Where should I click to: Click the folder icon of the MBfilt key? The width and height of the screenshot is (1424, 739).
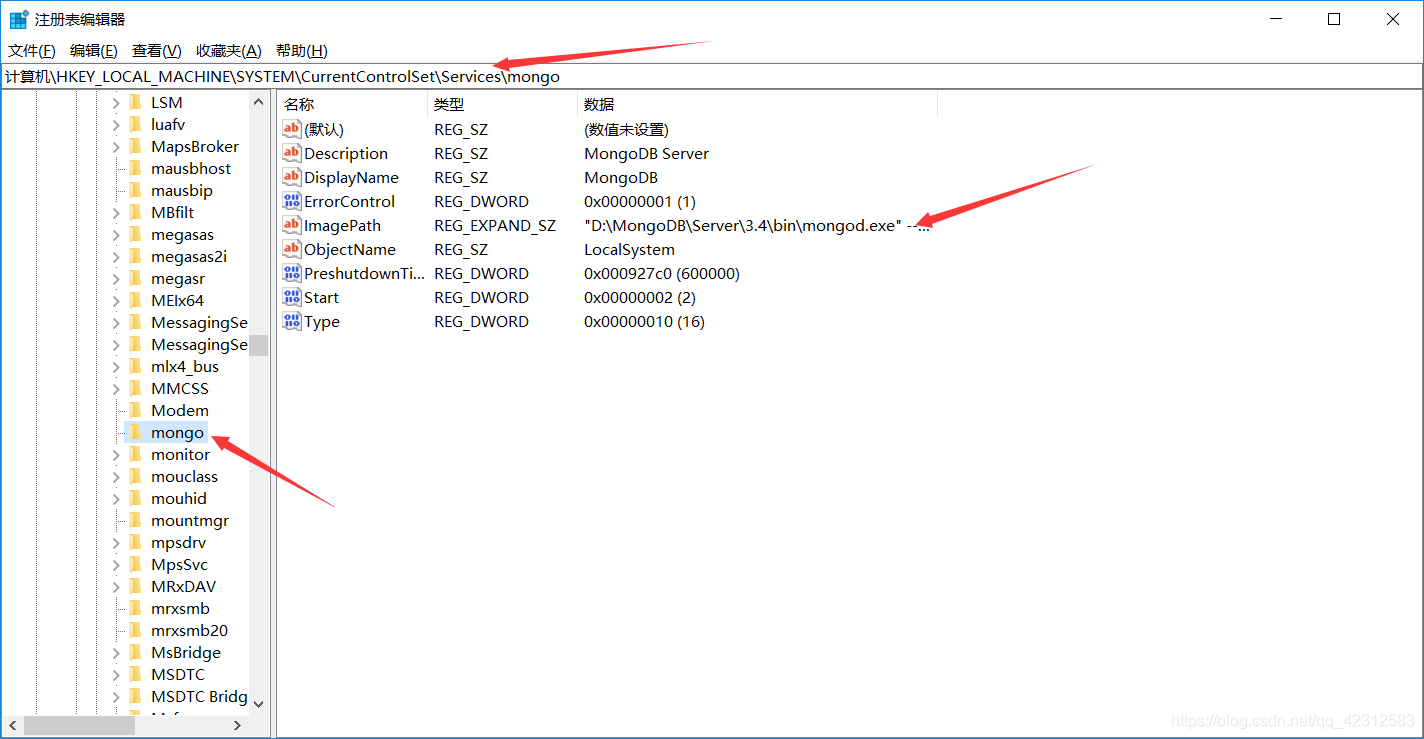[135, 212]
